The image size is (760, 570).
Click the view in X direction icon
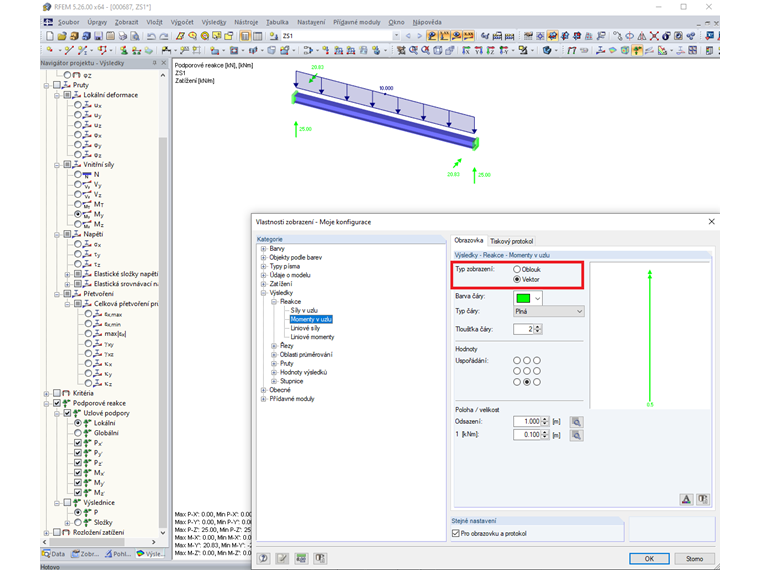[466, 50]
